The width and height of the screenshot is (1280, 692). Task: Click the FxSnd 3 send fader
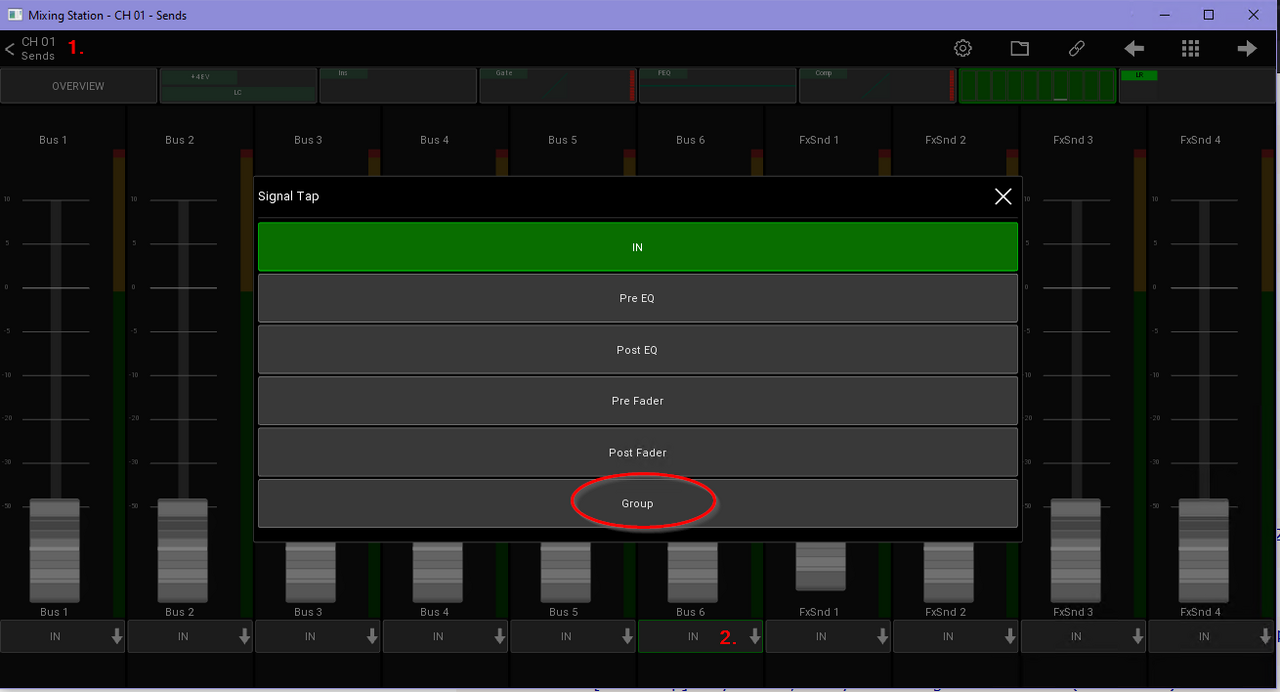(x=1076, y=550)
